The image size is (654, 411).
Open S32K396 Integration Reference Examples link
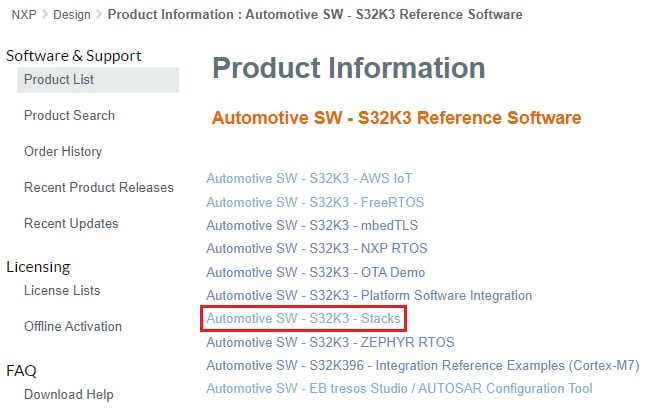pos(422,365)
